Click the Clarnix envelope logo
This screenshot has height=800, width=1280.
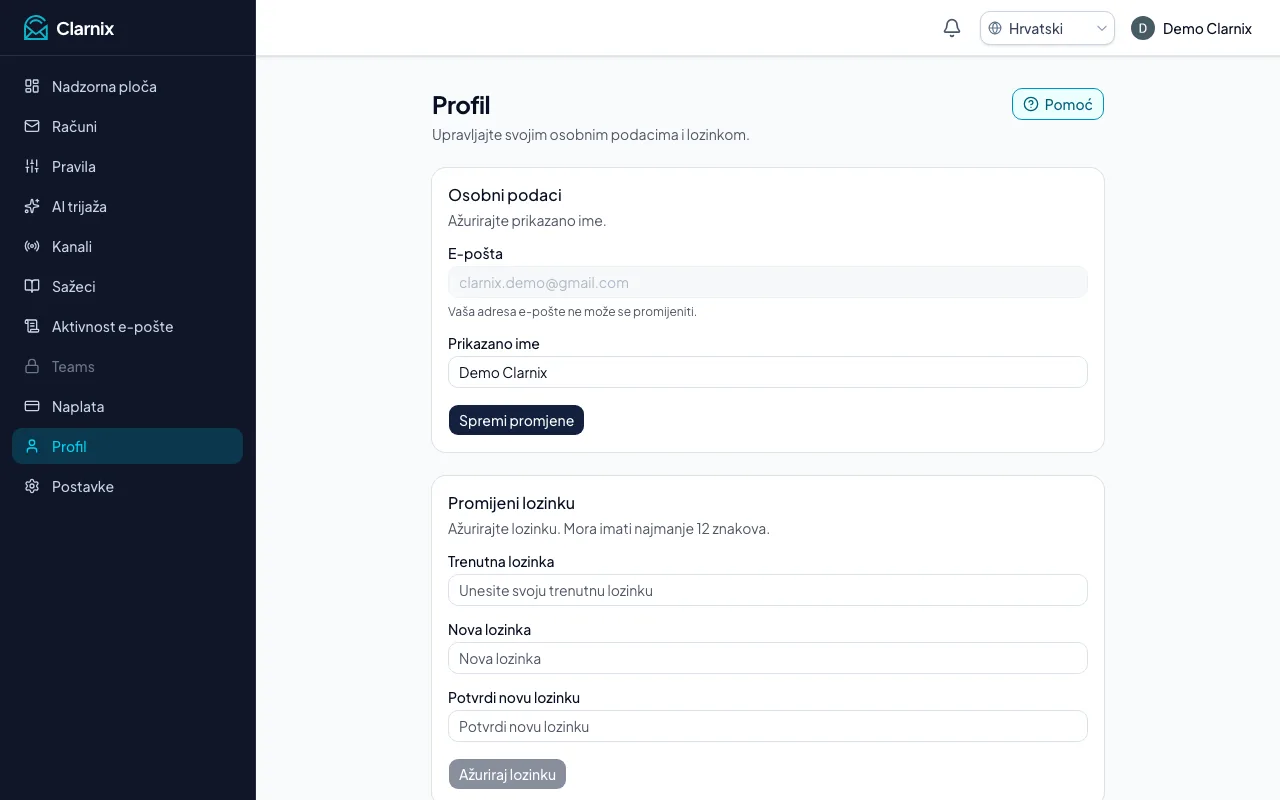coord(36,28)
